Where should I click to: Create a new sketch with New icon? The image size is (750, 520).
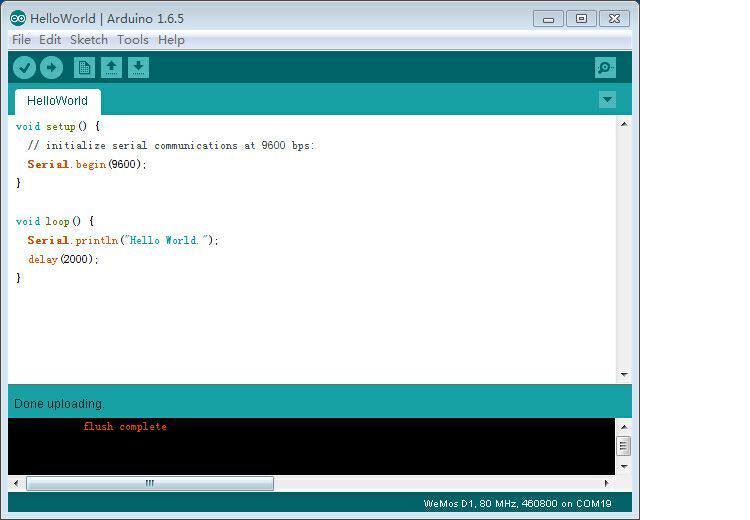click(x=84, y=67)
